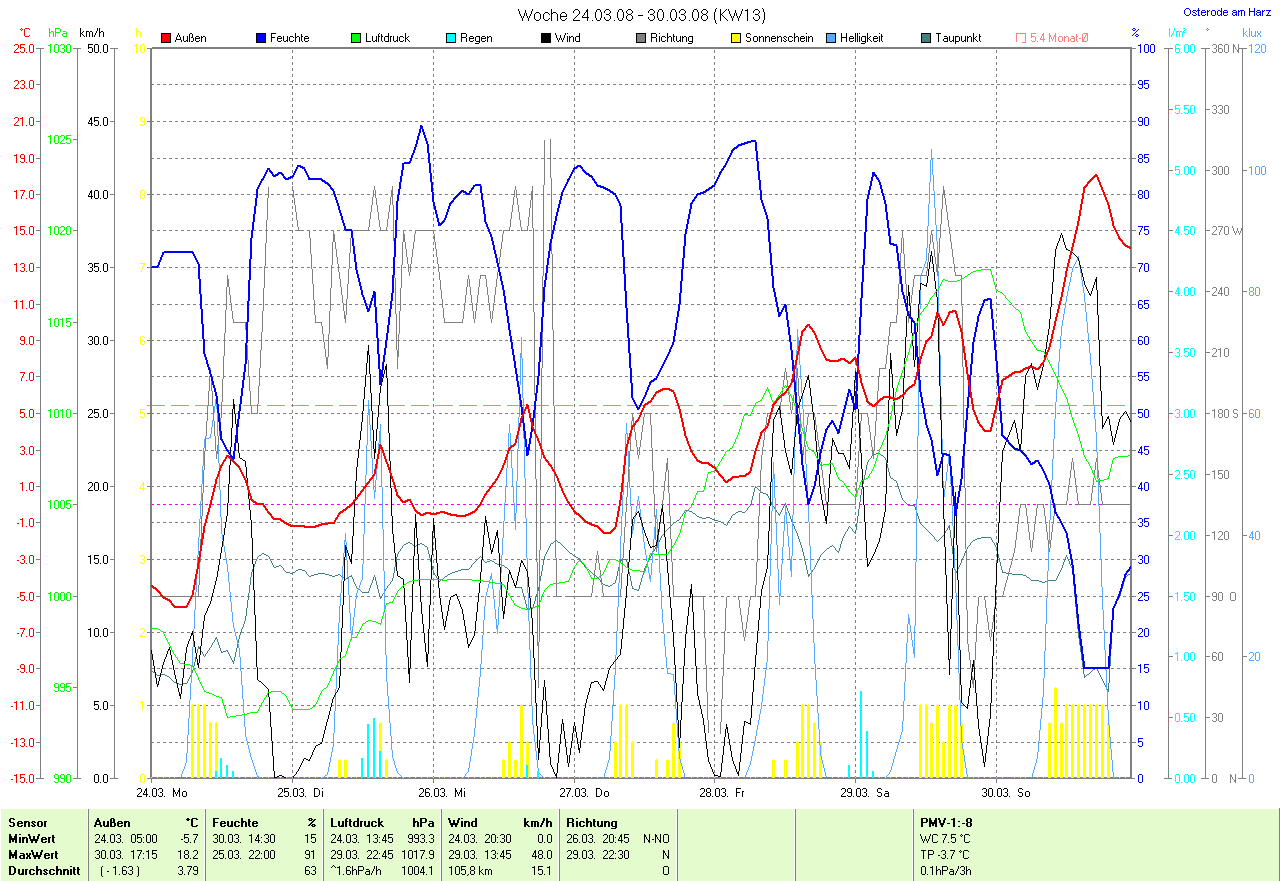The height and width of the screenshot is (881, 1280).
Task: Click the MaxWert row label
Action: pyautogui.click(x=32, y=854)
